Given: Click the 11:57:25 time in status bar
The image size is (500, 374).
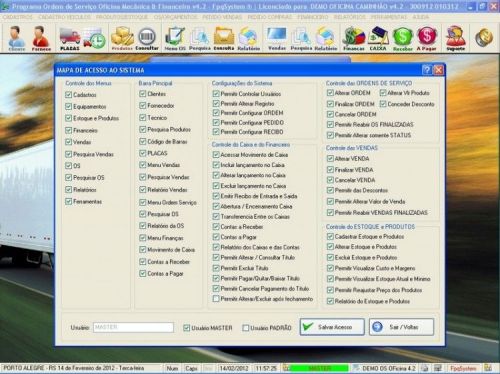Looking at the screenshot, I should (266, 368).
